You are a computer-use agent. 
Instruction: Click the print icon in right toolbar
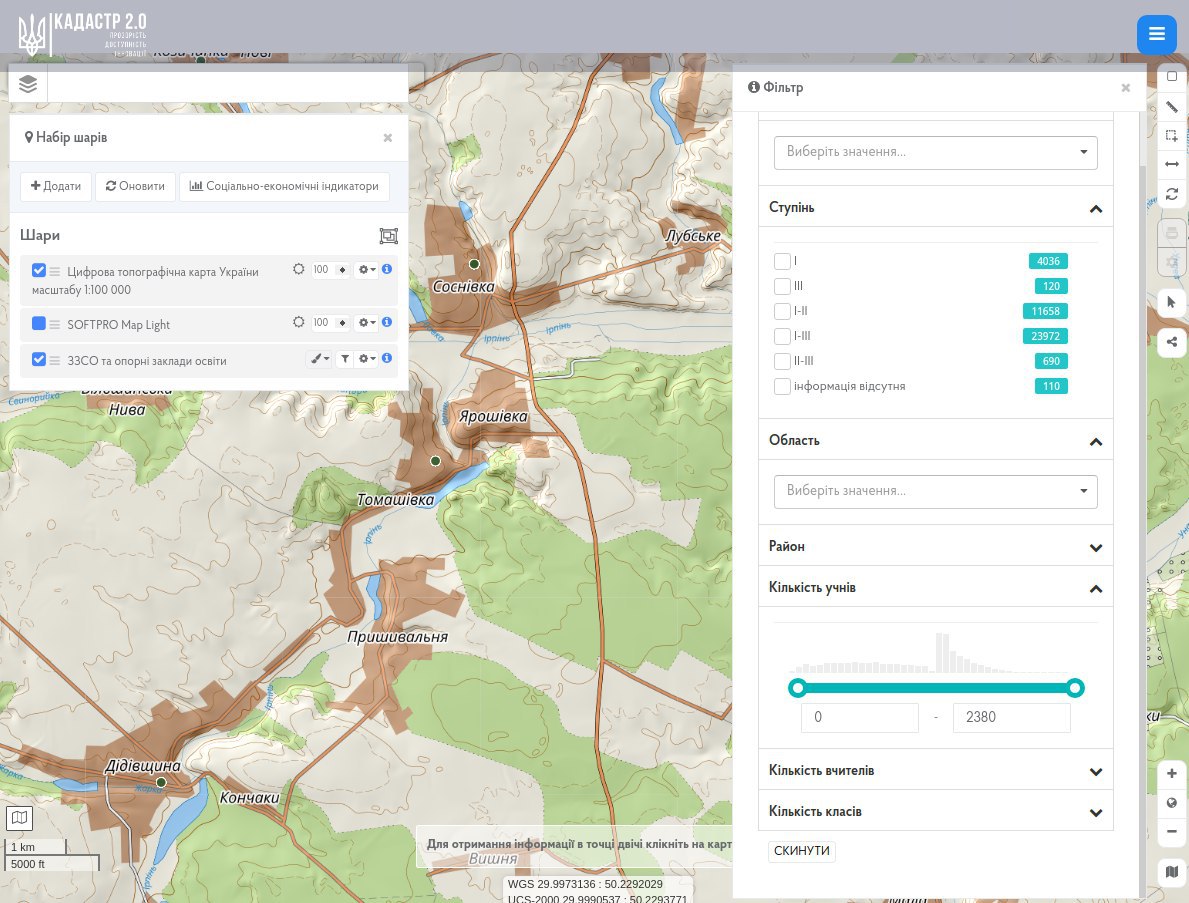point(1172,234)
